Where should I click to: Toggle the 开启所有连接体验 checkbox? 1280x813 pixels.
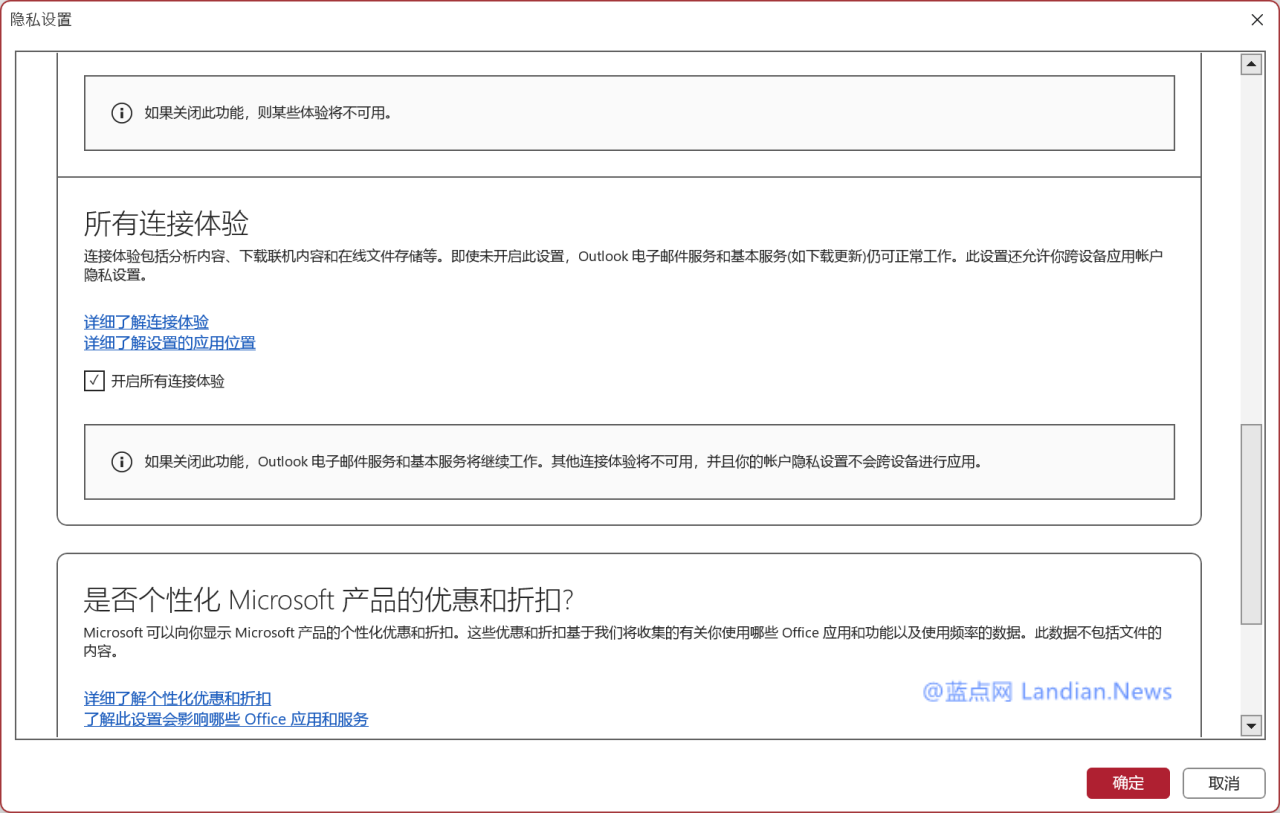click(94, 380)
